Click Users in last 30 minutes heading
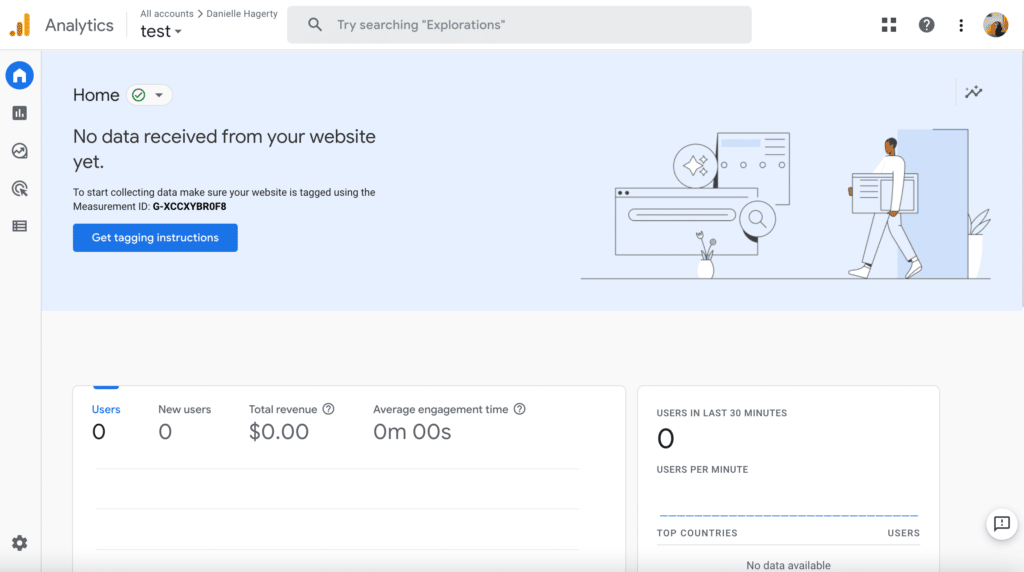Image resolution: width=1024 pixels, height=572 pixels. point(722,413)
